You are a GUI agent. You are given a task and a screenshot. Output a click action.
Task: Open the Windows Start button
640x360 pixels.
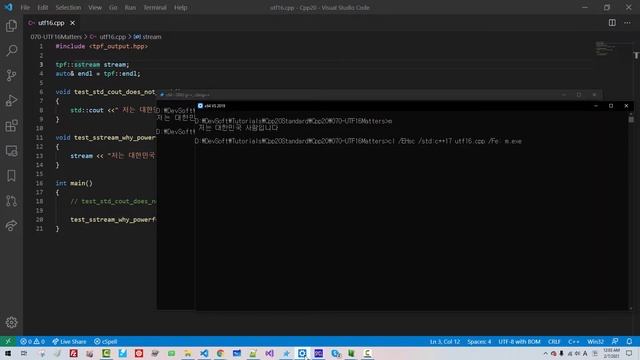pos(8,353)
